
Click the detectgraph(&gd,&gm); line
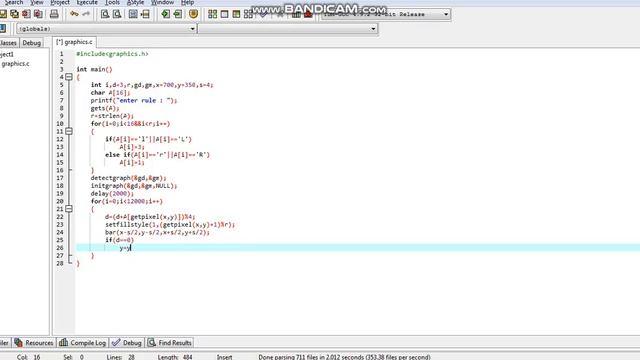(x=129, y=178)
